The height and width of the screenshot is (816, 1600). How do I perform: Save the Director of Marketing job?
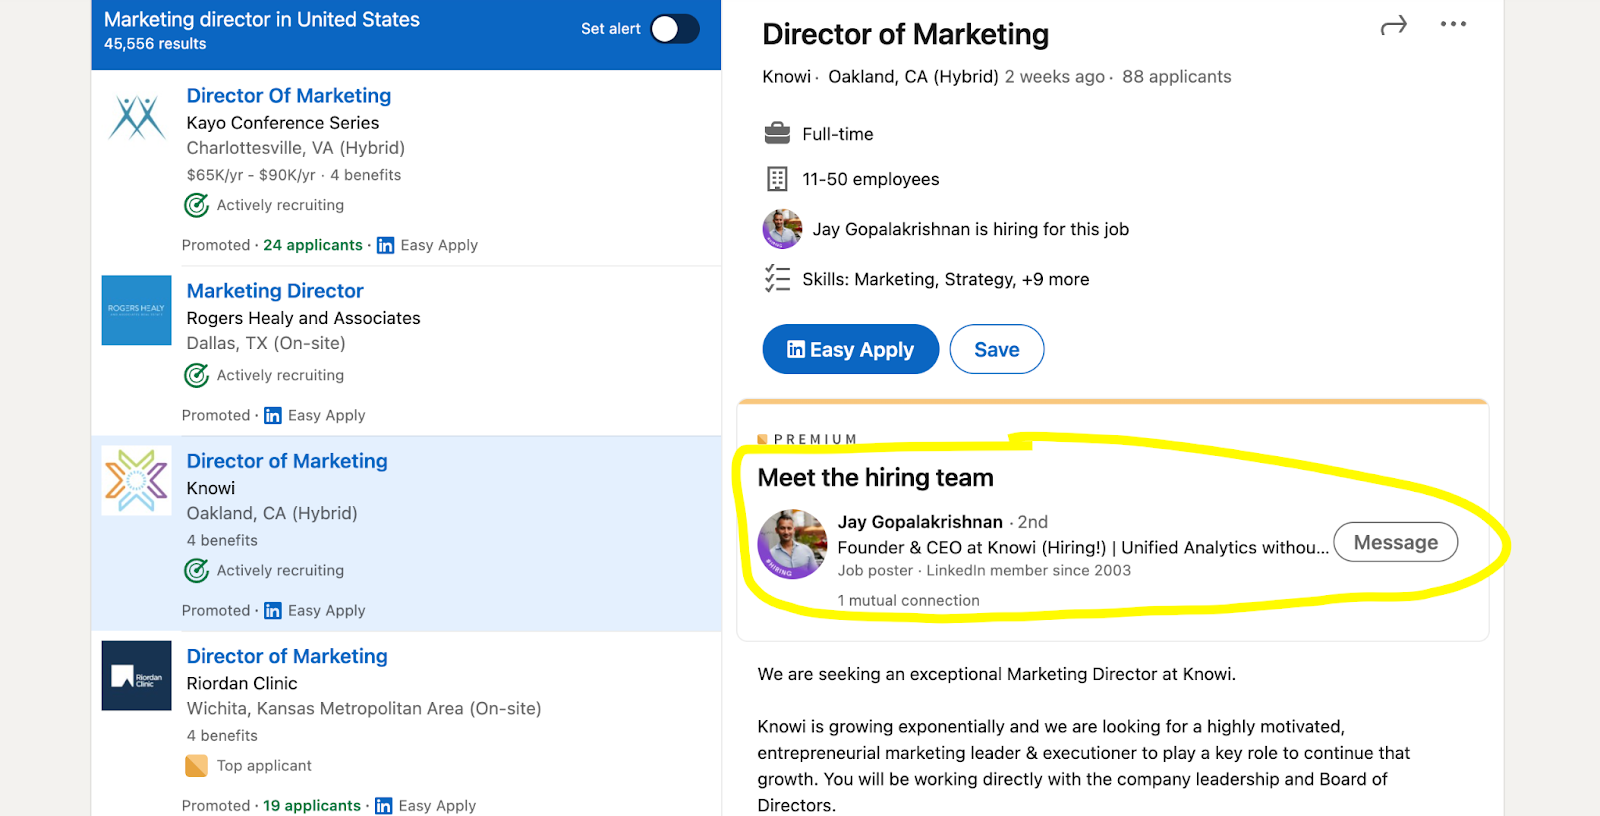coord(997,349)
